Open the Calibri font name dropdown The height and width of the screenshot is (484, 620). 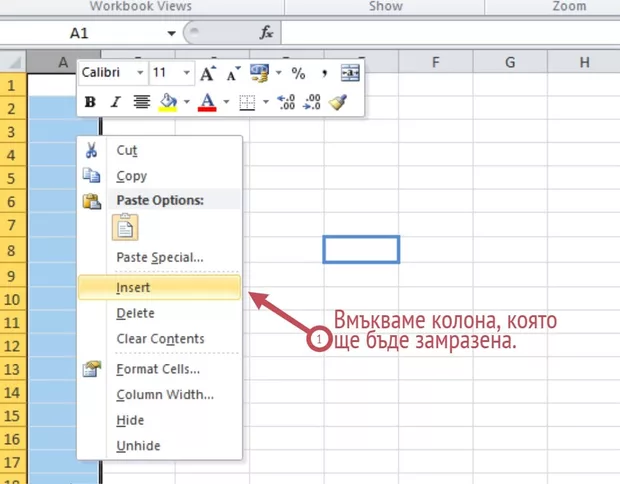coord(140,73)
